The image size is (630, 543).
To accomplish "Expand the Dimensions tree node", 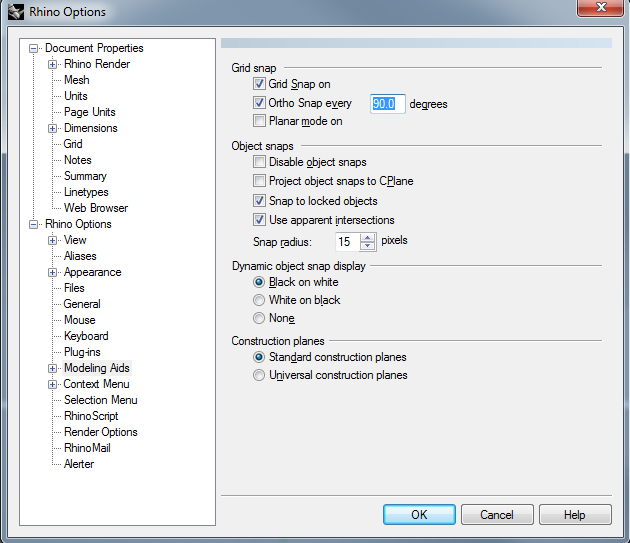I will (52, 129).
